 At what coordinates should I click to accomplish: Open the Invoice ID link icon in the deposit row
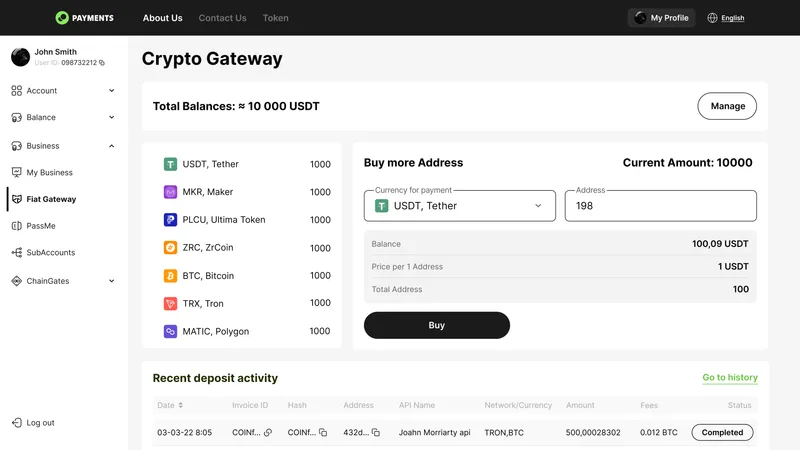click(x=268, y=433)
